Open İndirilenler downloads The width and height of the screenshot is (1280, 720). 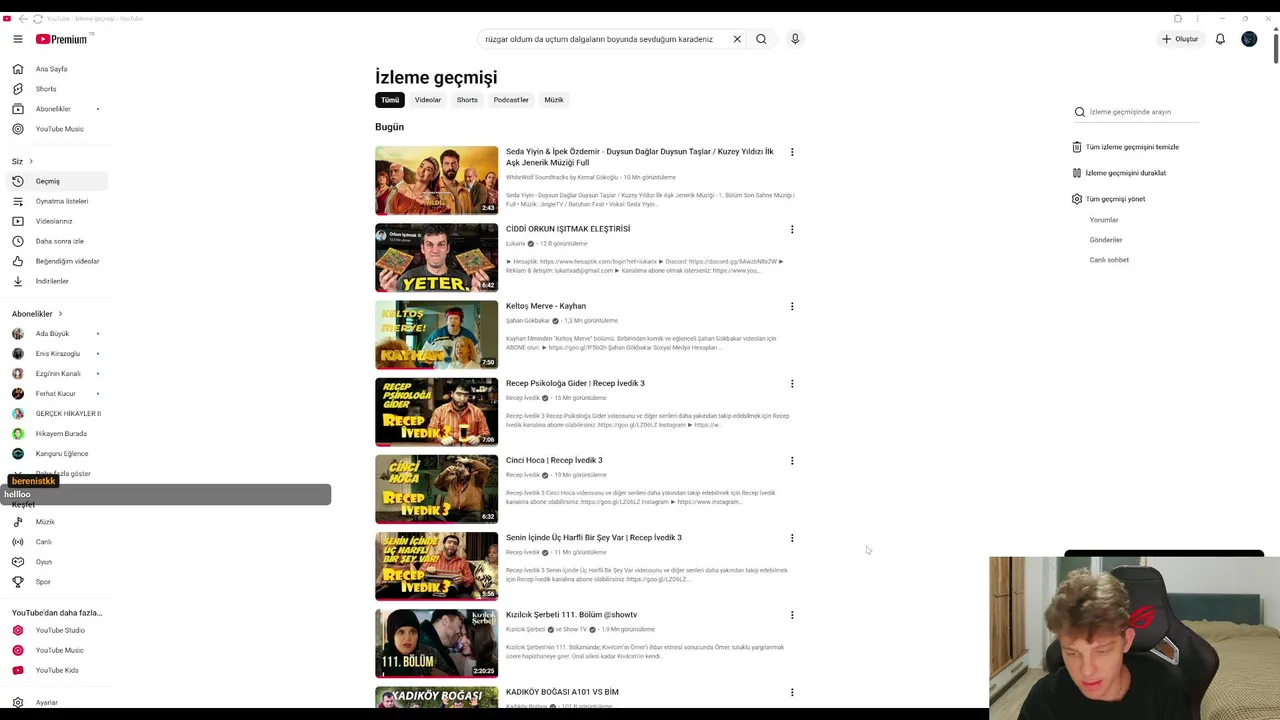pyautogui.click(x=56, y=281)
